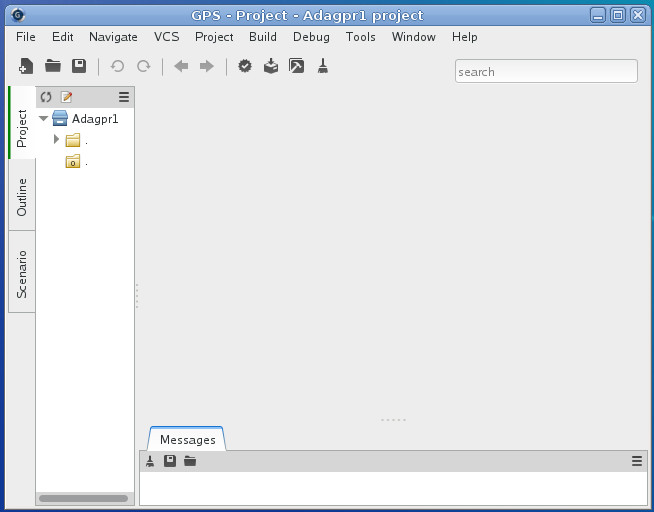Open the Edit menu
Image resolution: width=654 pixels, height=512 pixels.
[x=63, y=37]
